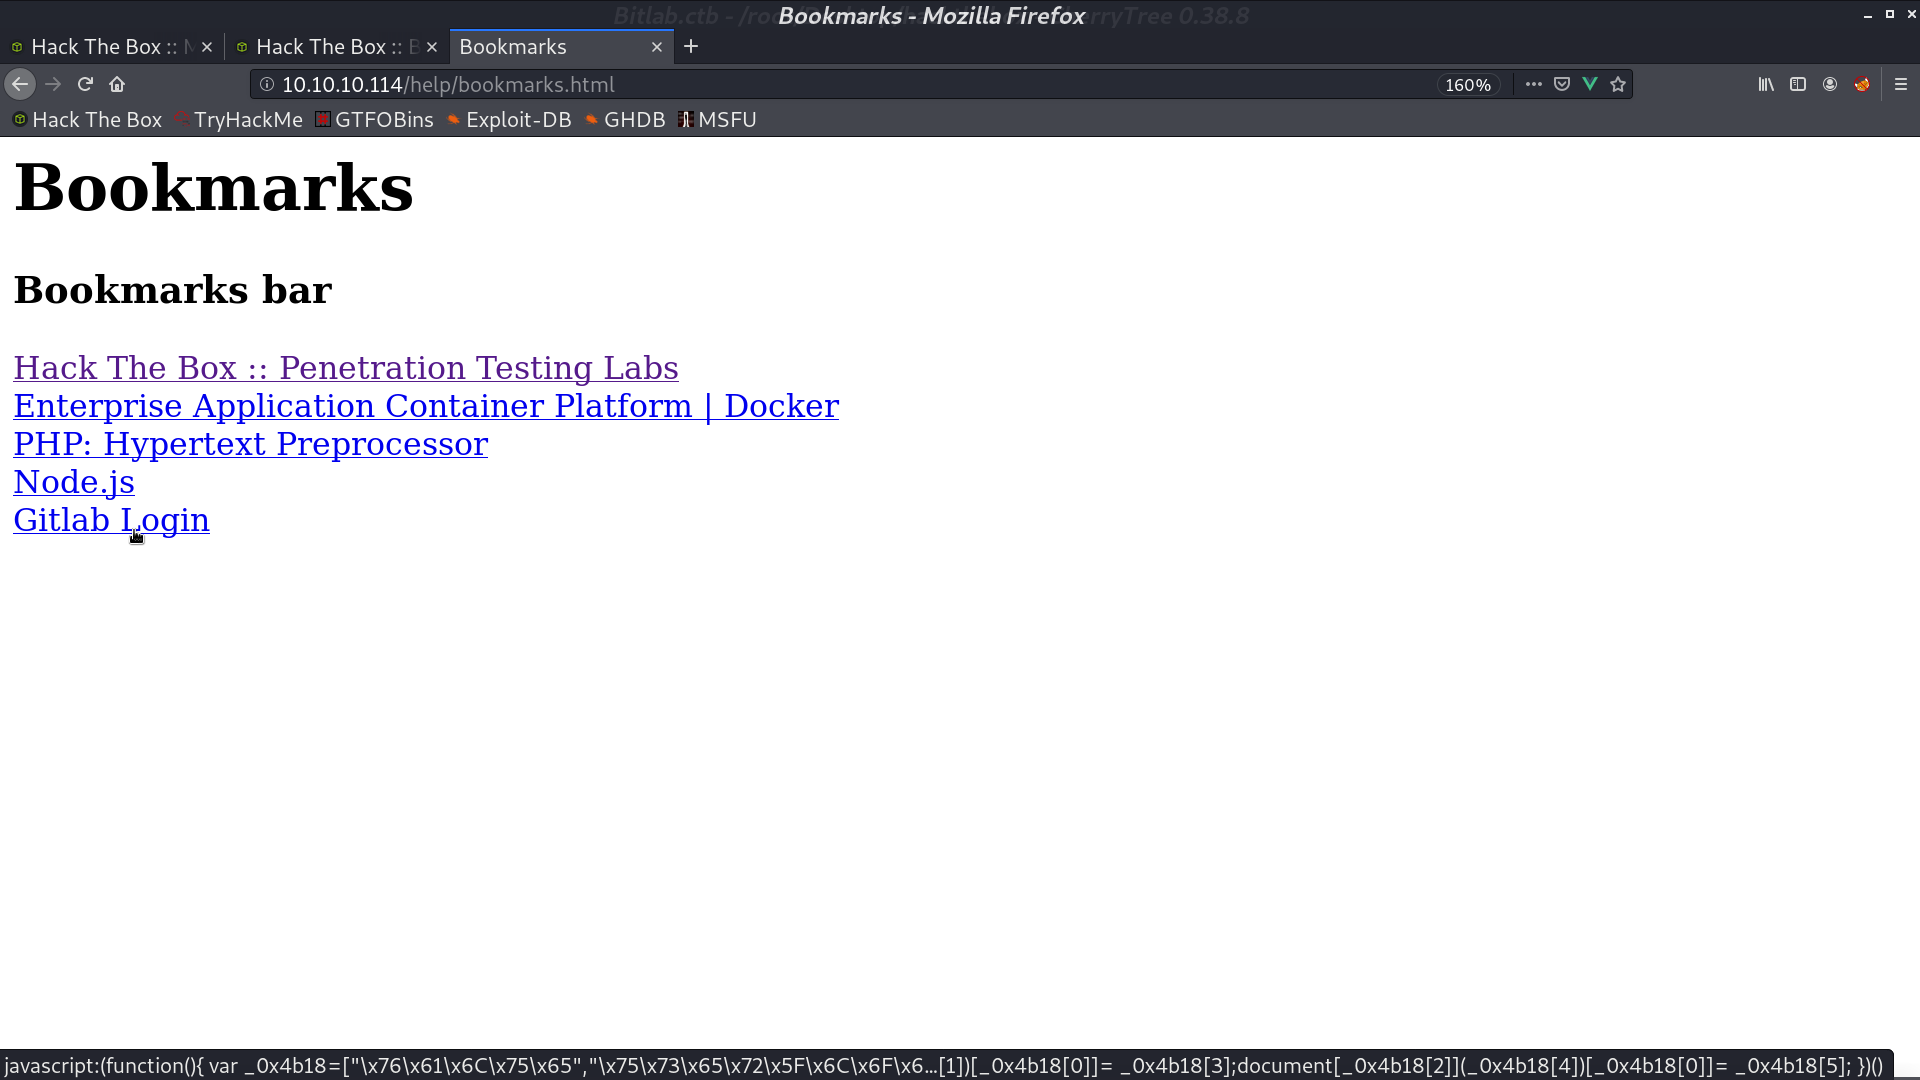
Task: Close the Firefox window
Action: pos(1911,15)
